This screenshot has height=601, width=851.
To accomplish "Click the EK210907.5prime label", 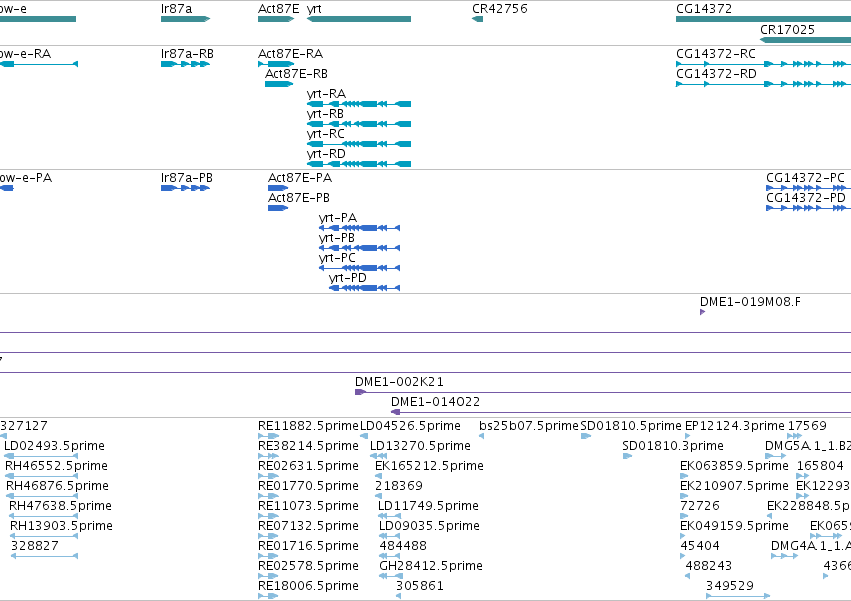I will [734, 486].
